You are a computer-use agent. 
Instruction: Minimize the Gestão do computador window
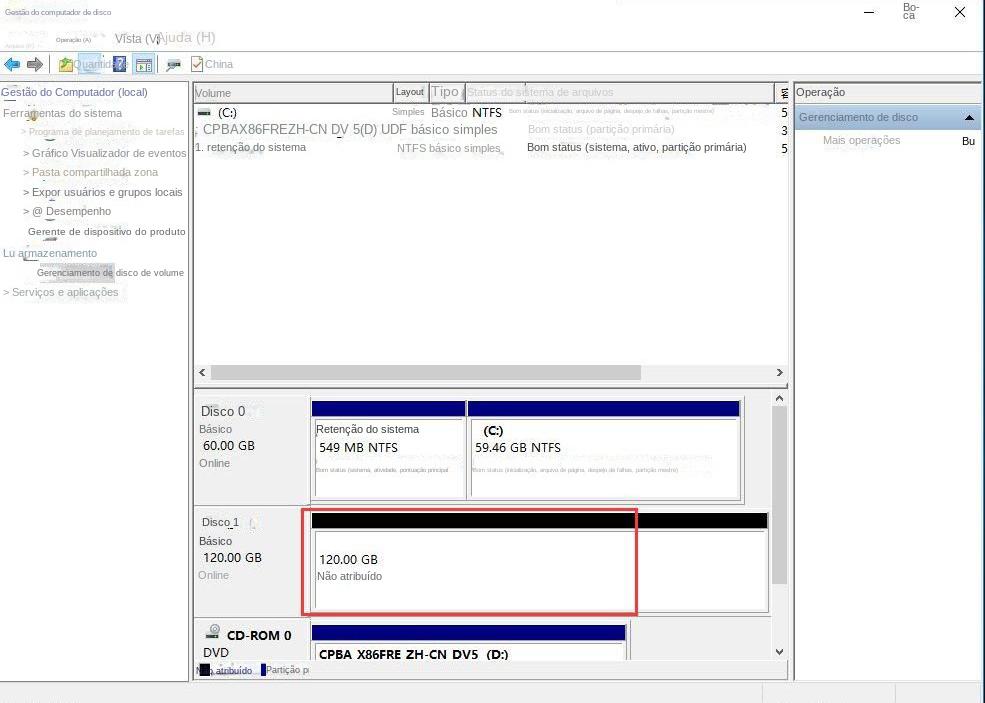click(869, 12)
